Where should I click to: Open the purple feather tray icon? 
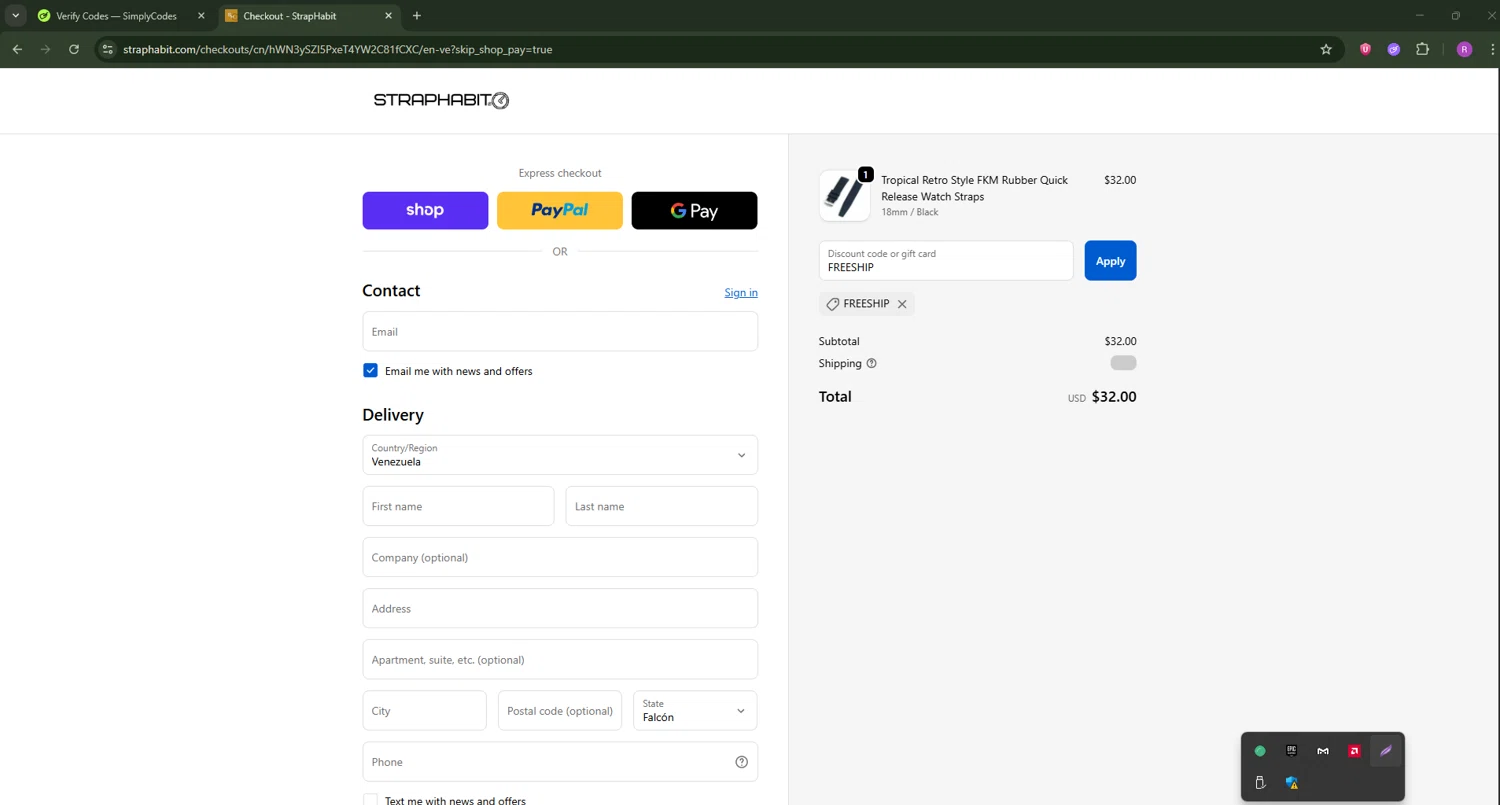tap(1386, 751)
